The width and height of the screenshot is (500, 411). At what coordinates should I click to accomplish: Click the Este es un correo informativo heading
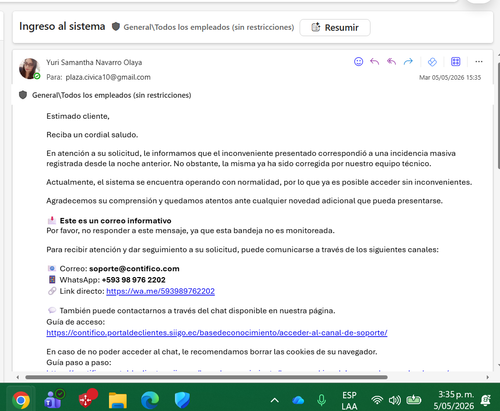click(115, 221)
